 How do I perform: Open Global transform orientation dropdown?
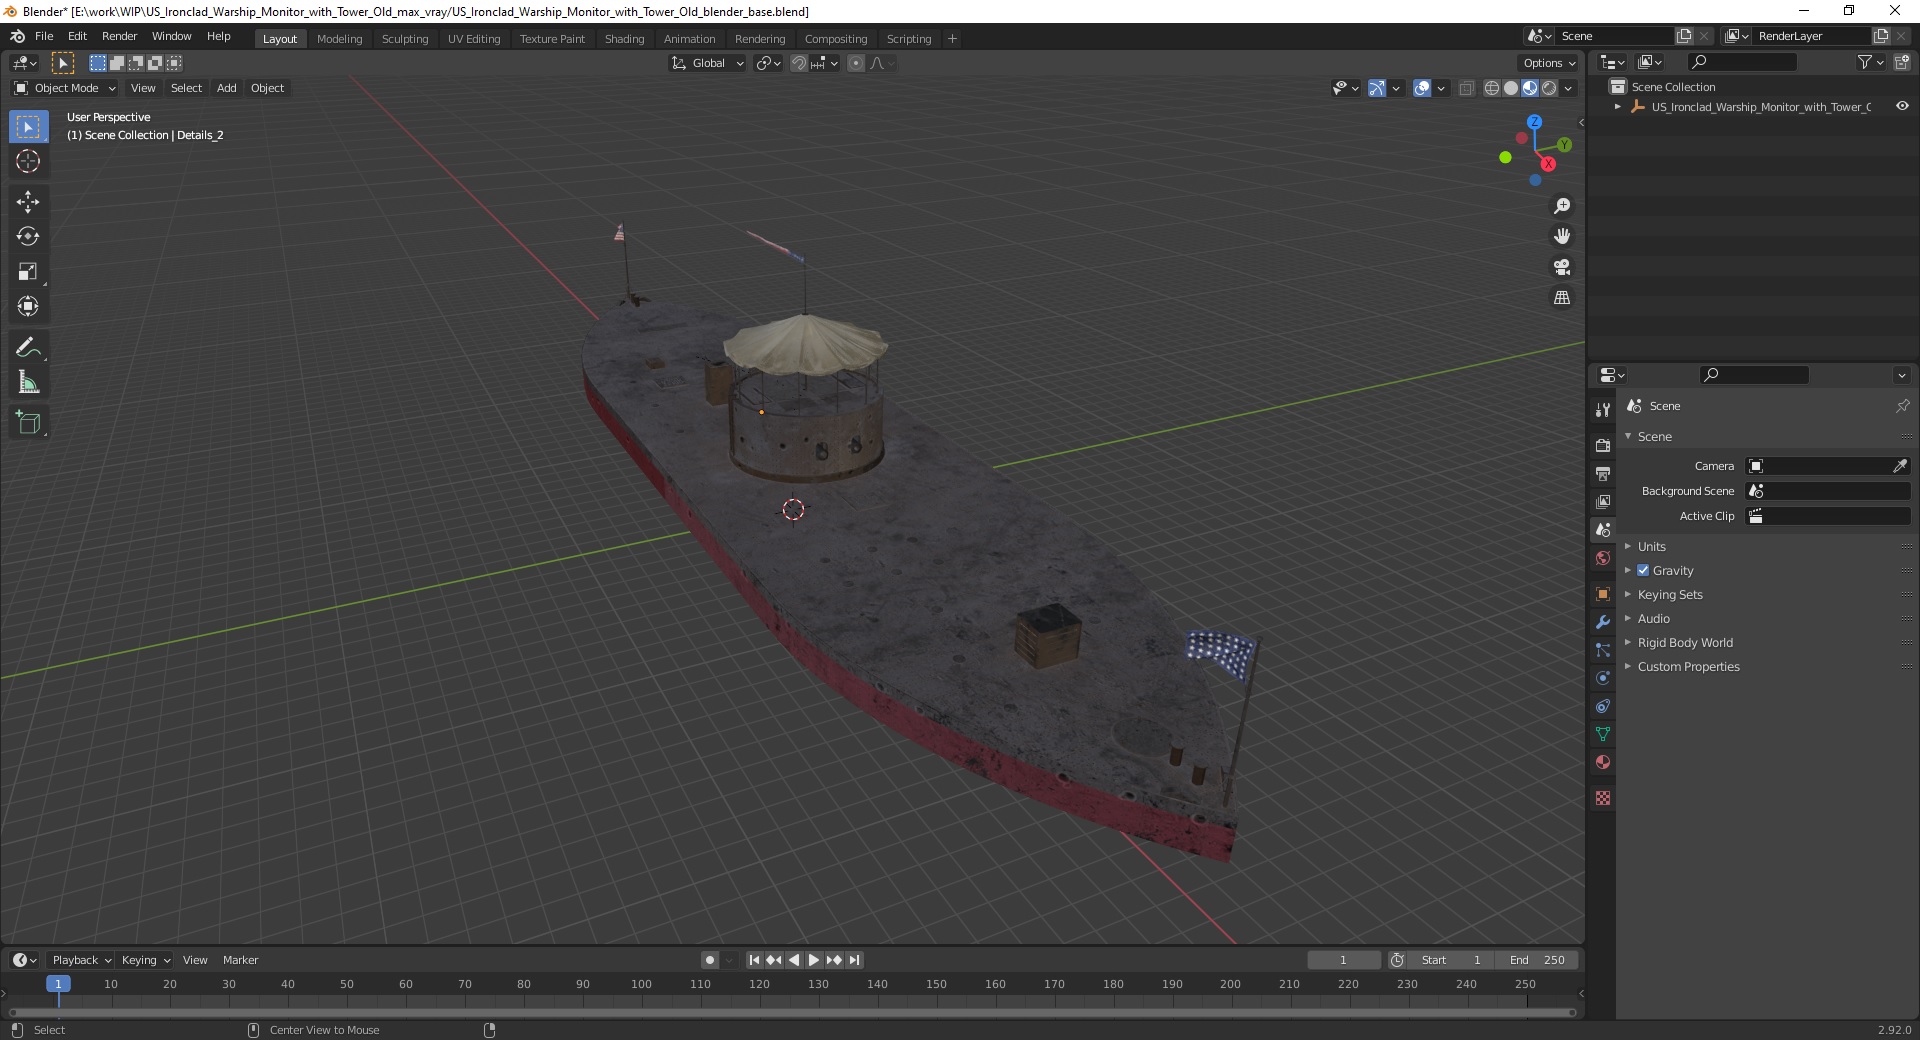(x=708, y=63)
